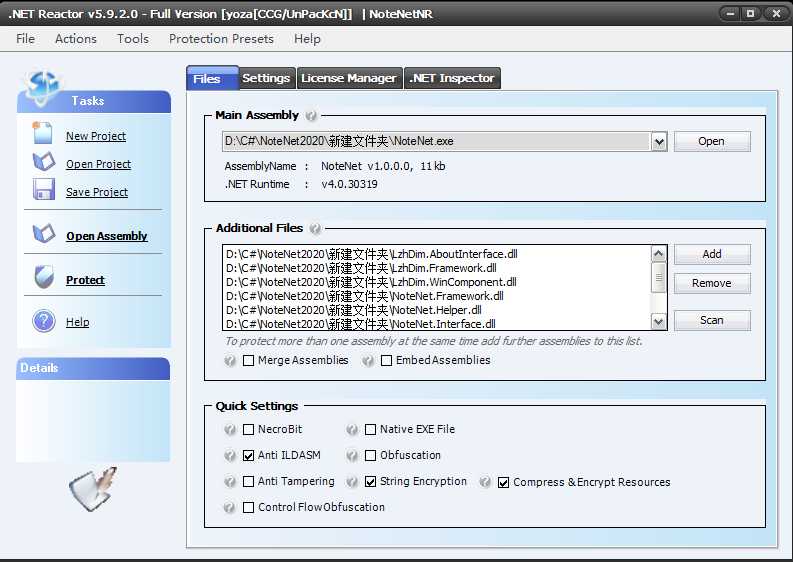Open the Tools menu
Image resolution: width=793 pixels, height=562 pixels.
coord(133,39)
